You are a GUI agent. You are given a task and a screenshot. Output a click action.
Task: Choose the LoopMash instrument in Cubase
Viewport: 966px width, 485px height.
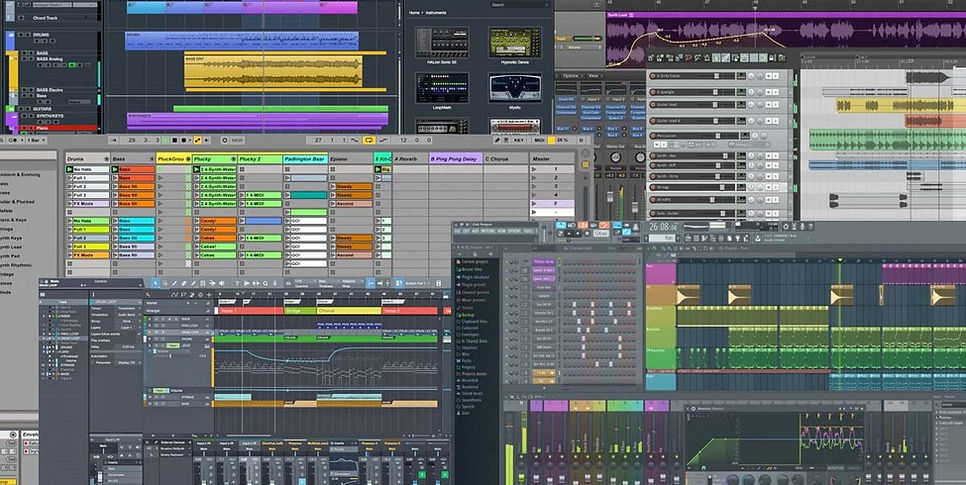442,88
